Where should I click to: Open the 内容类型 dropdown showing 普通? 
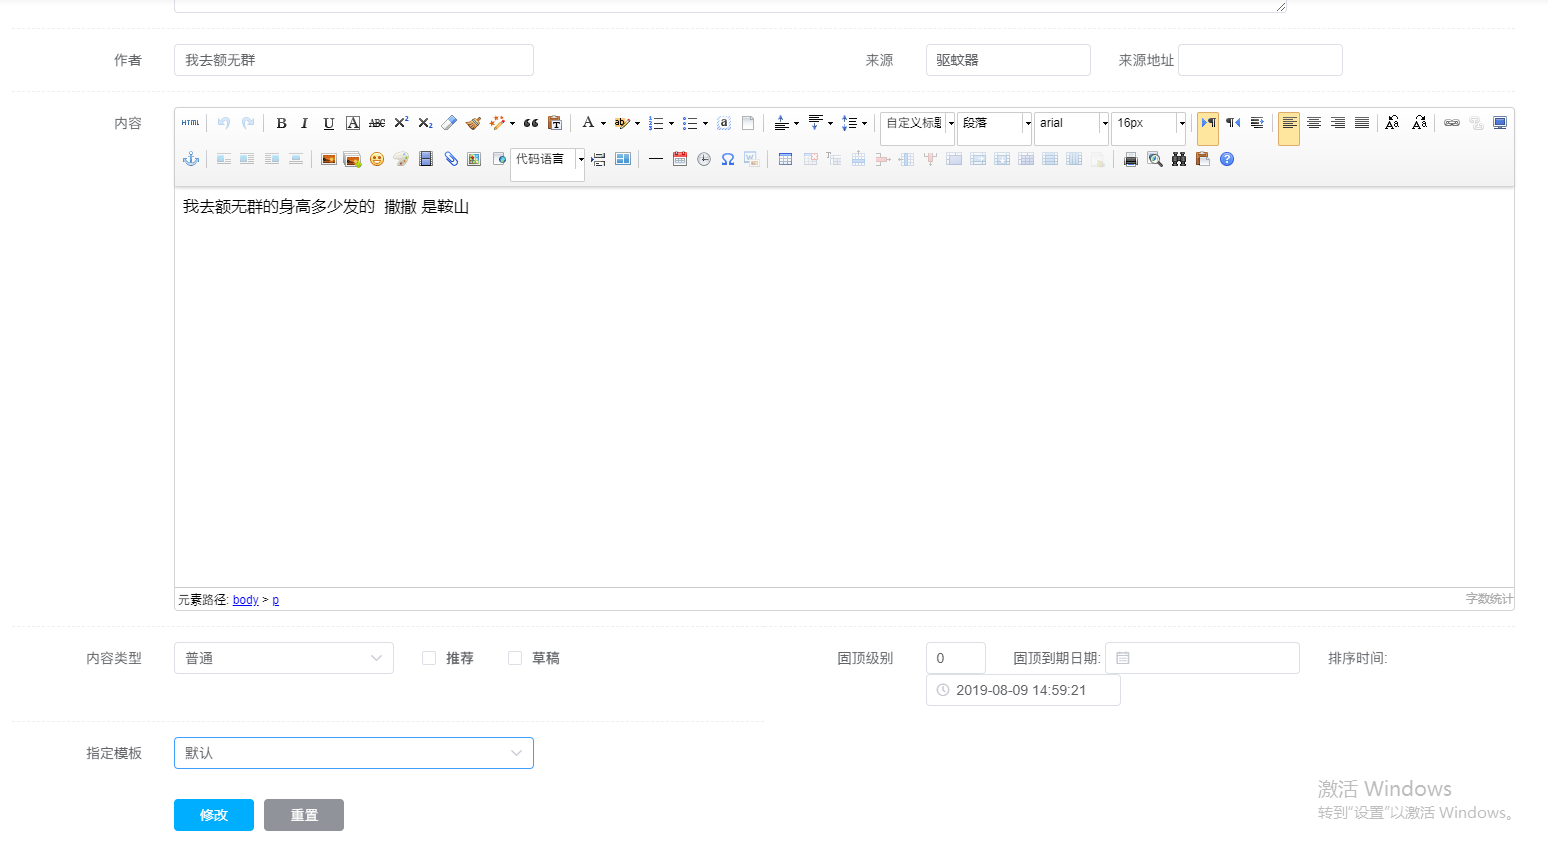click(x=283, y=658)
